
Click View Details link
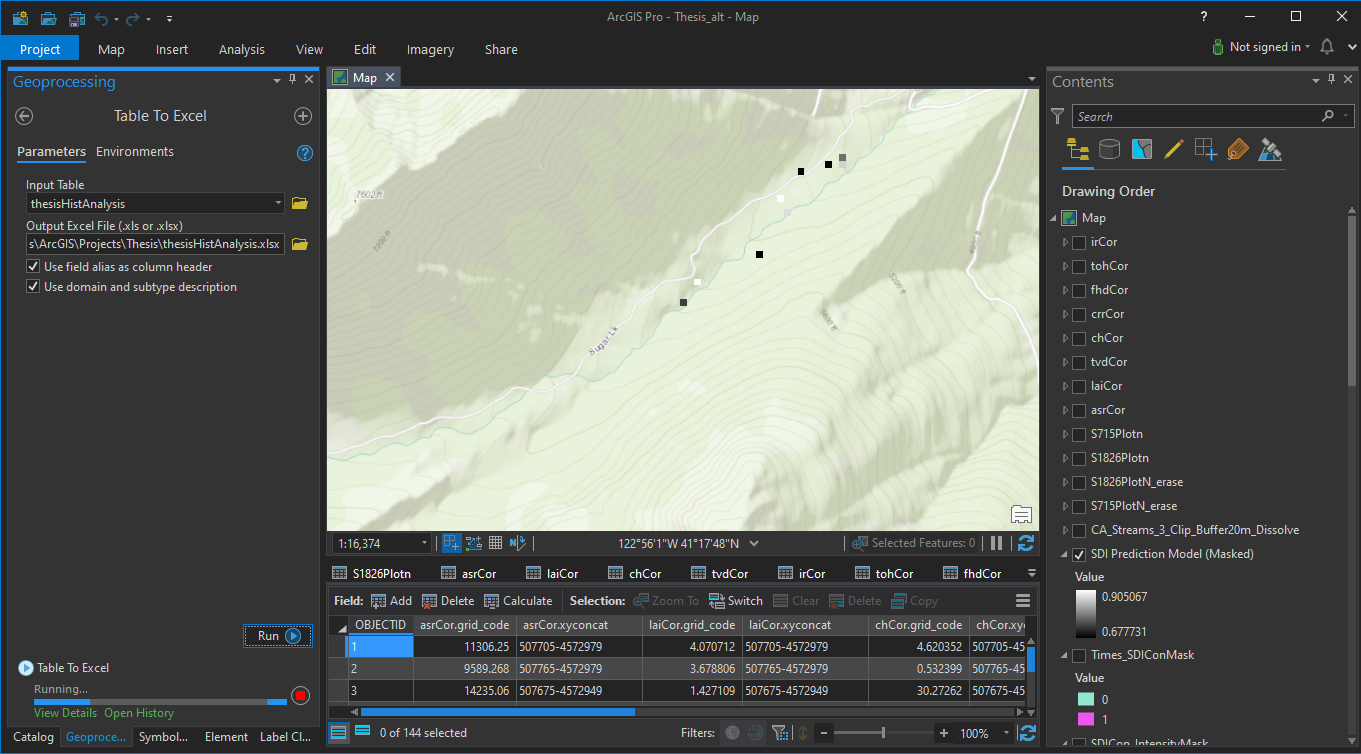[65, 713]
